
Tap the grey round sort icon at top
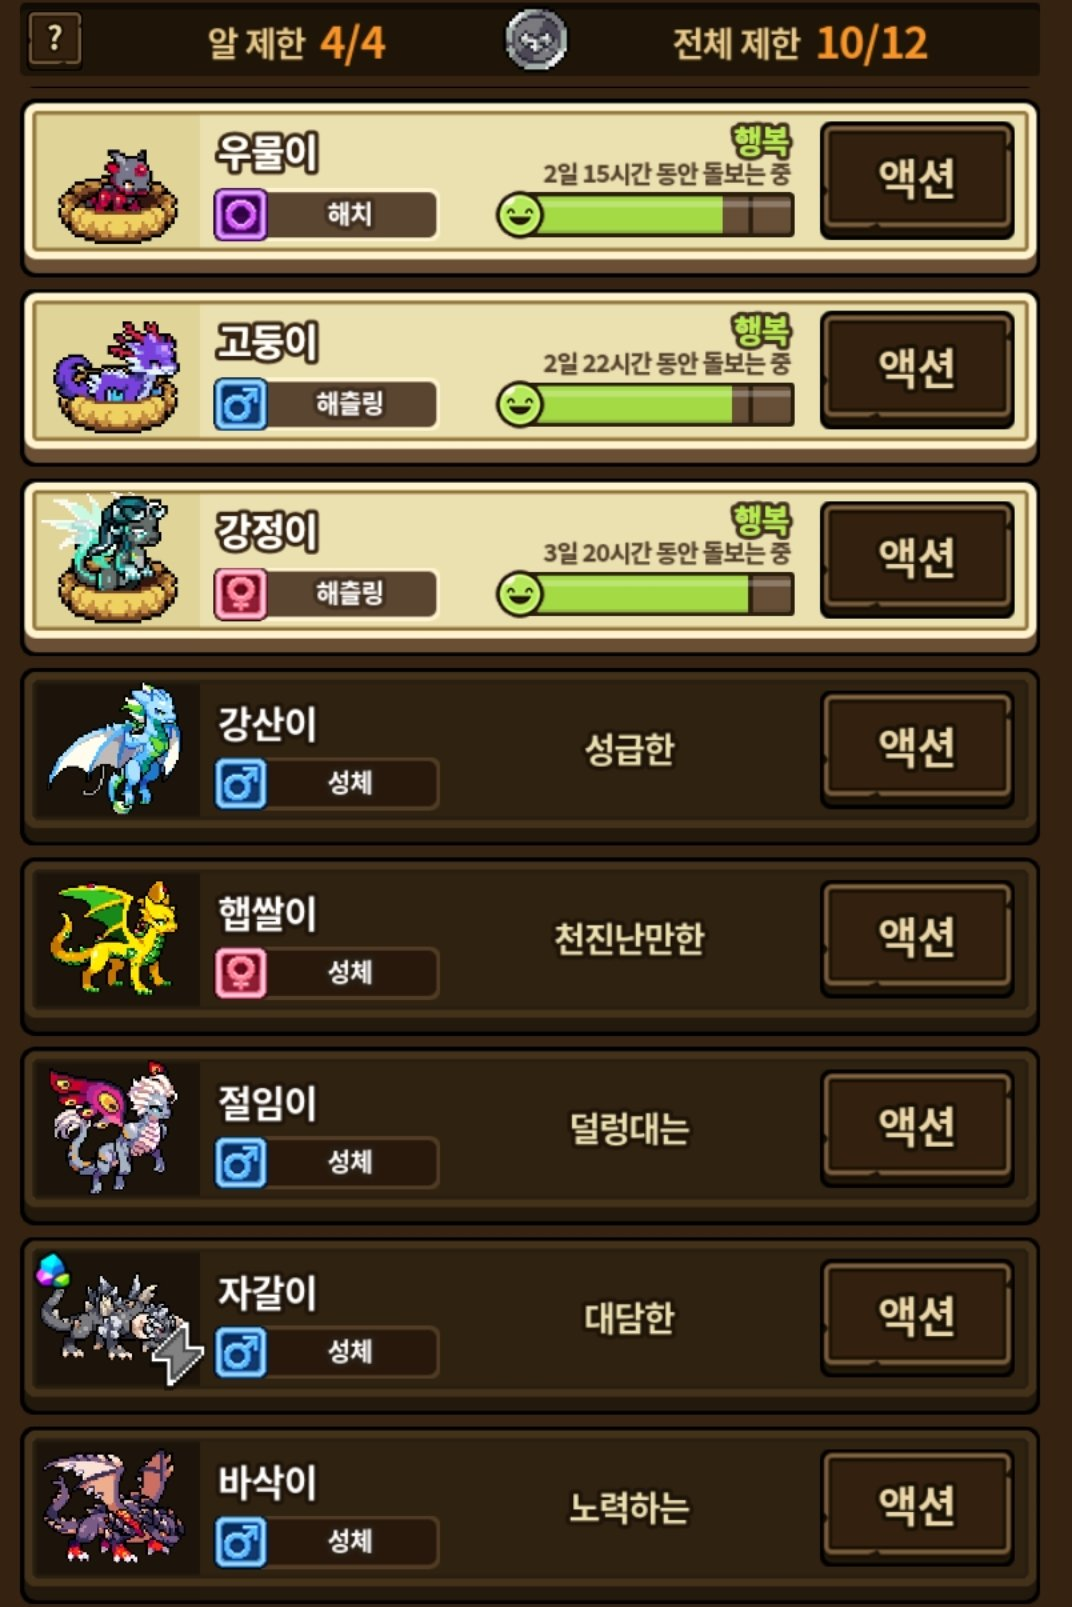[536, 40]
